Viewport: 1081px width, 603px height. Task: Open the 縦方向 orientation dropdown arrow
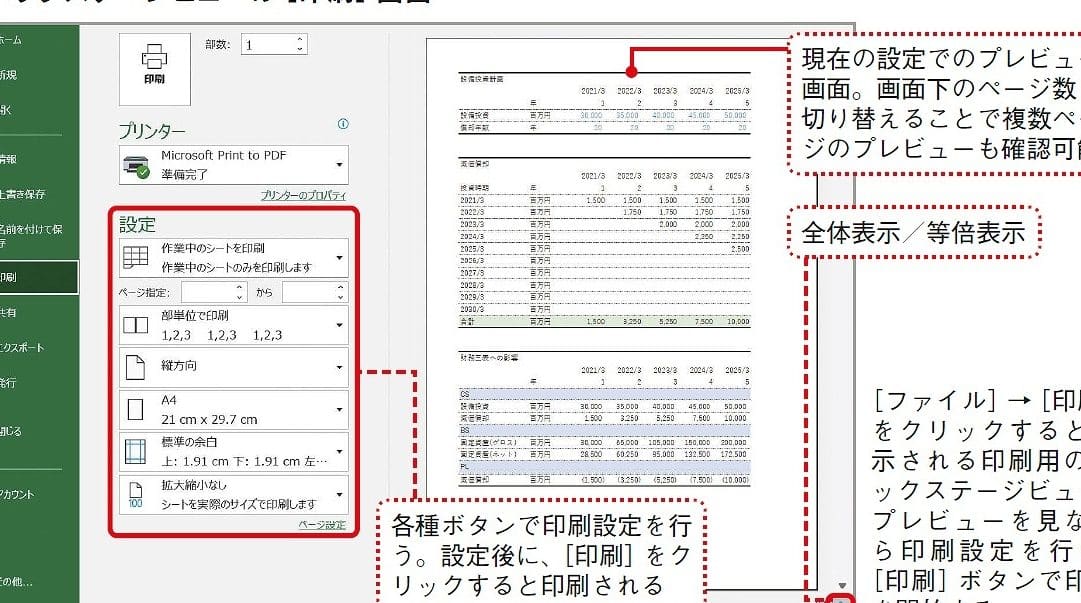340,367
